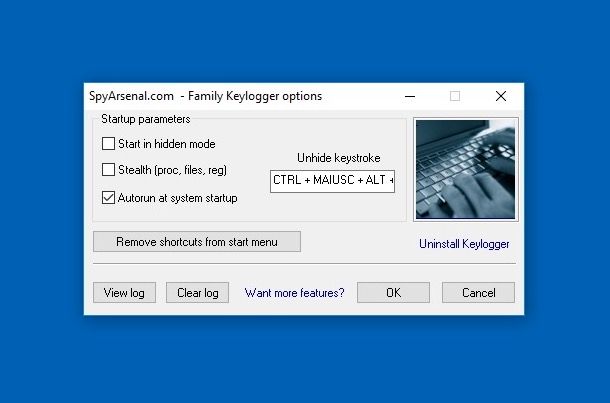Click Remove shortcuts from start menu button
The height and width of the screenshot is (403, 610).
click(197, 242)
